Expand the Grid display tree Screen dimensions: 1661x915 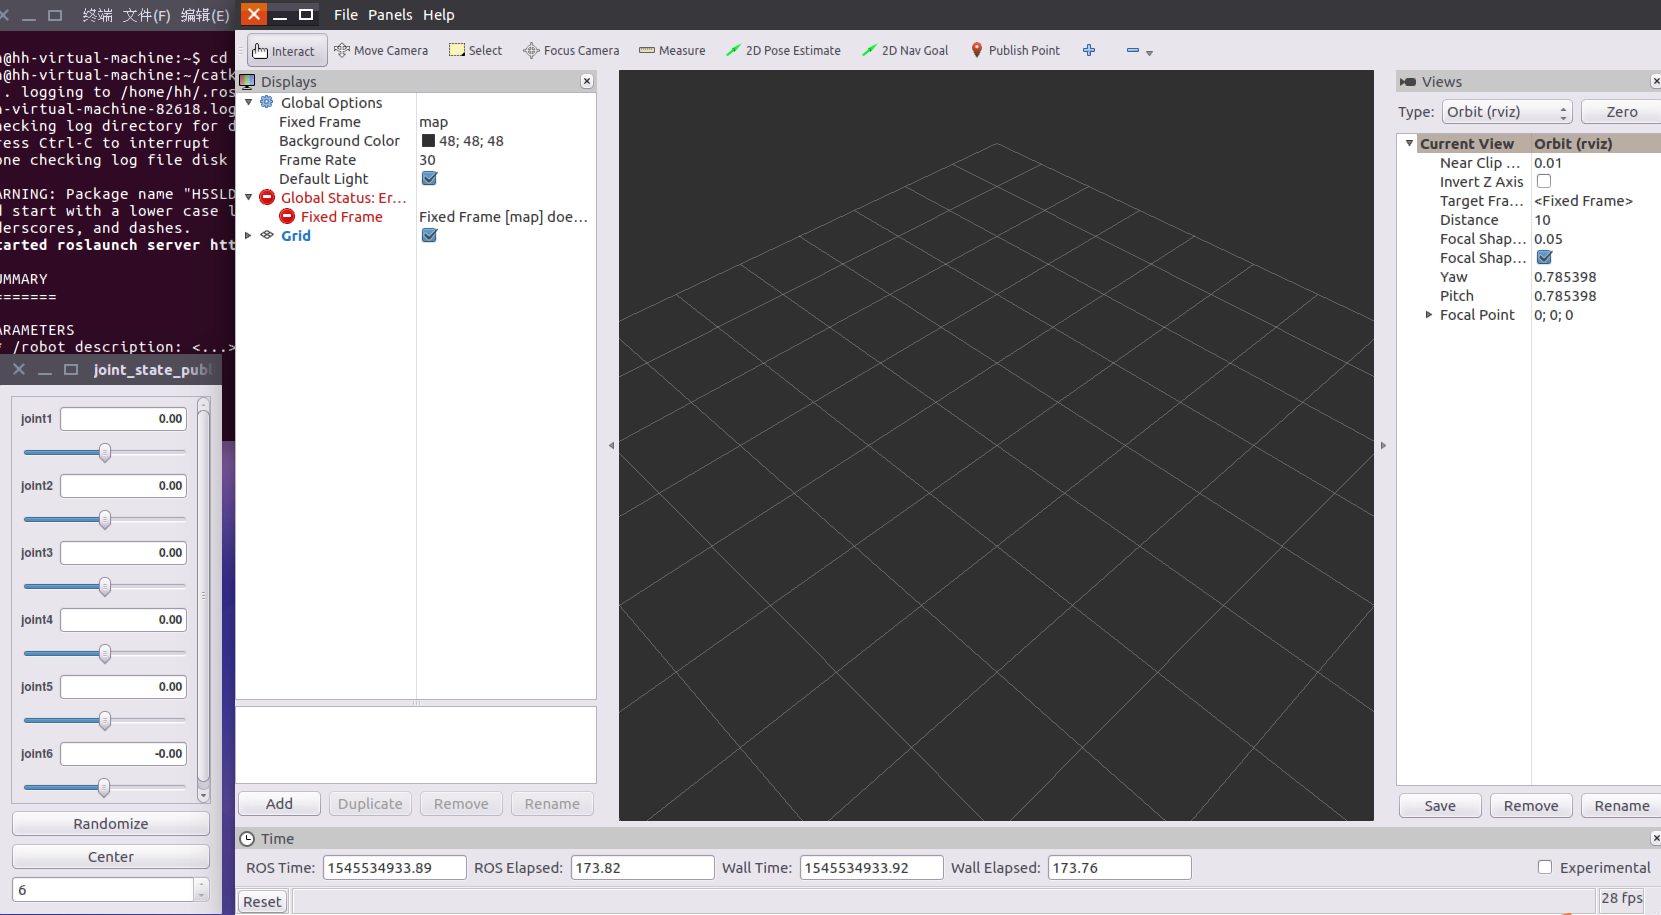[x=249, y=236]
